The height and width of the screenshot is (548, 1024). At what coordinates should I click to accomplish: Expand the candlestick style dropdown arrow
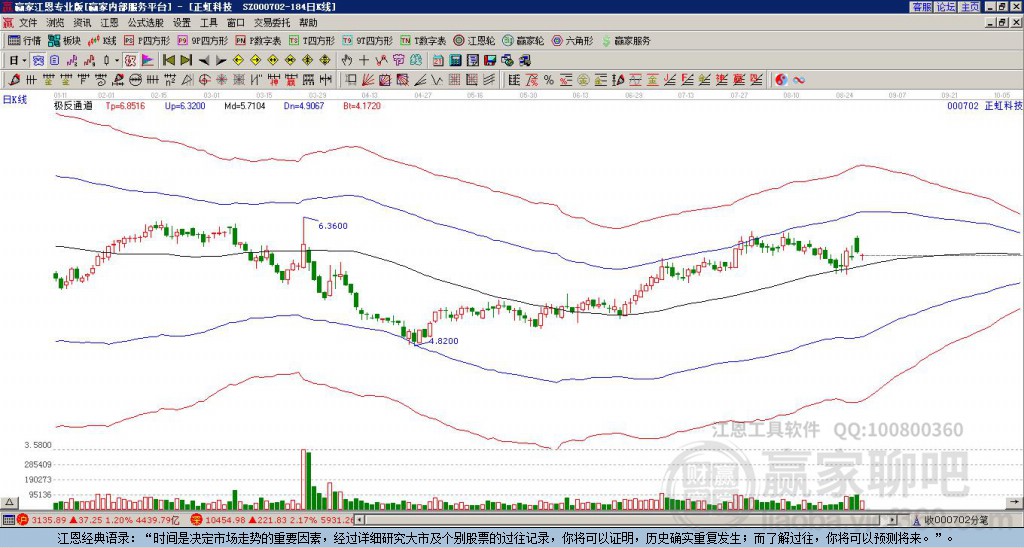pos(117,61)
